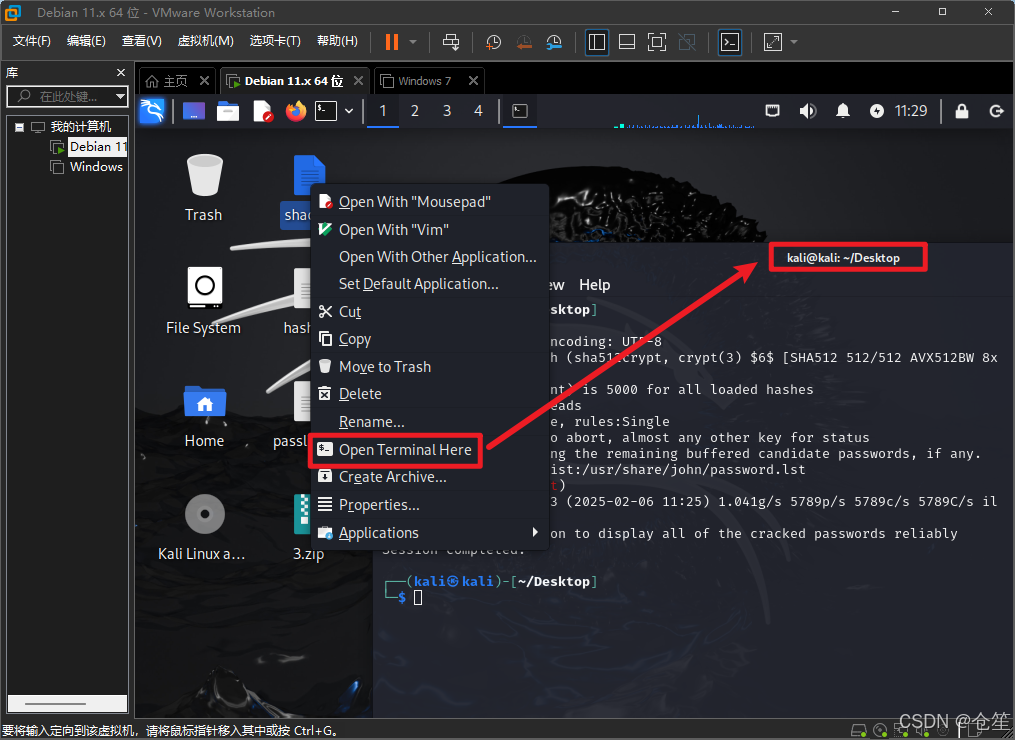This screenshot has height=740, width=1015.
Task: Close the Debian 11.x 64 位 tab
Action: 359,81
